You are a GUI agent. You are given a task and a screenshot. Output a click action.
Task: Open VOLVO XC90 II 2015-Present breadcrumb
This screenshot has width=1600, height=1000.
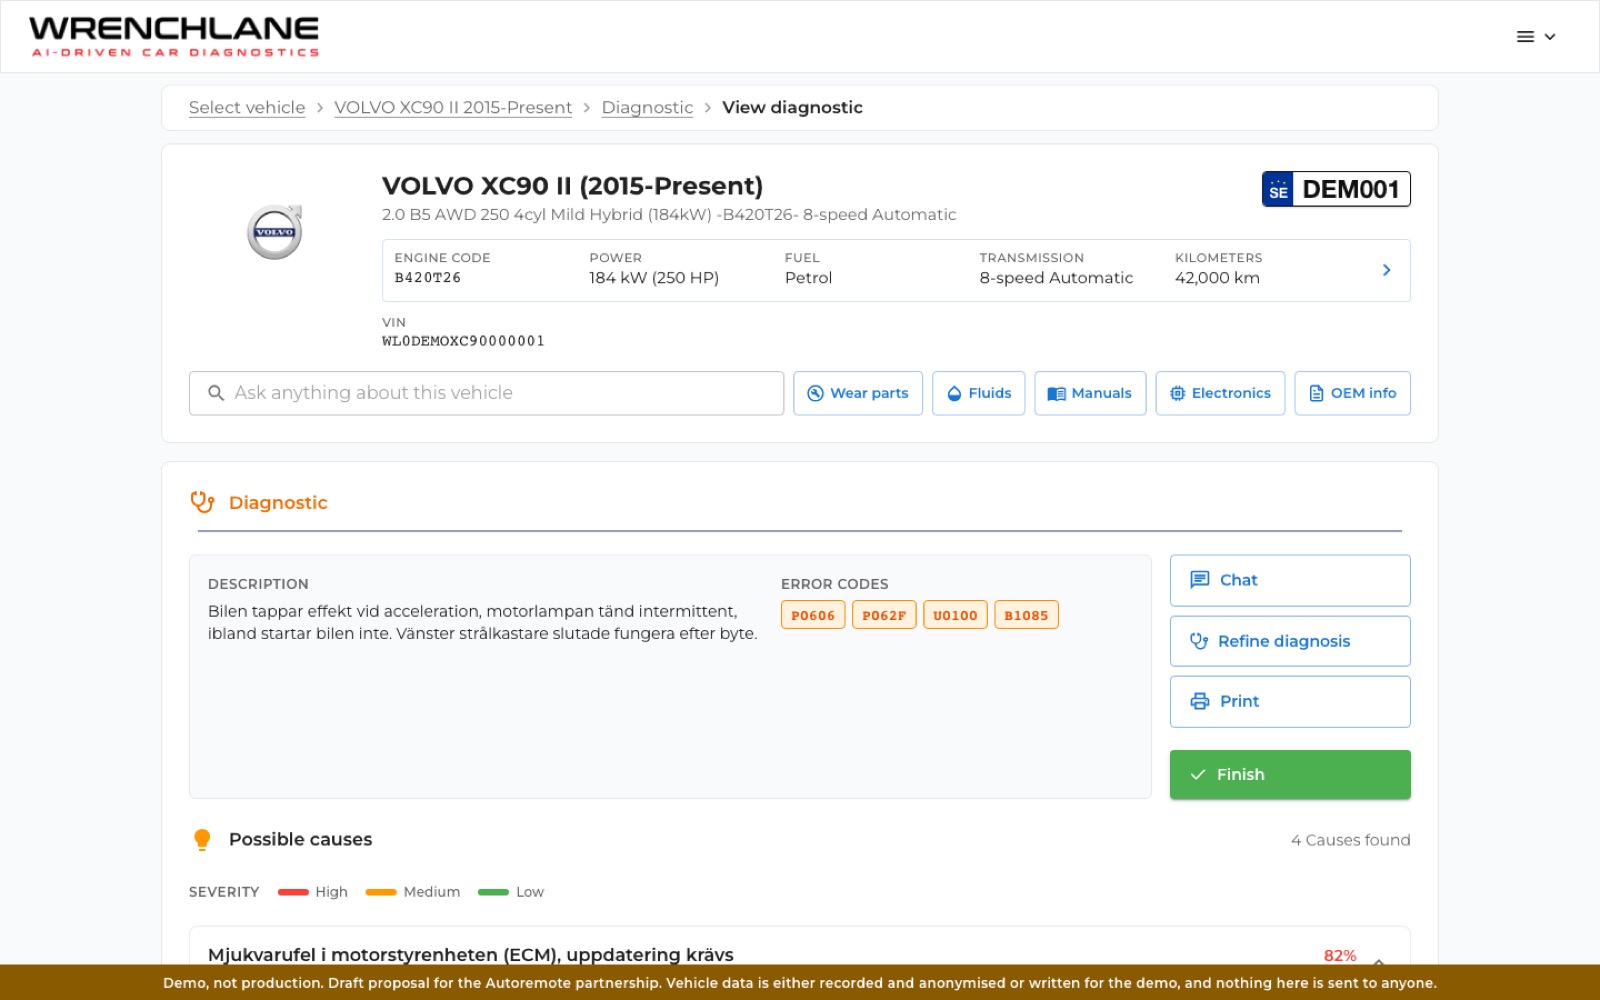[x=453, y=107]
